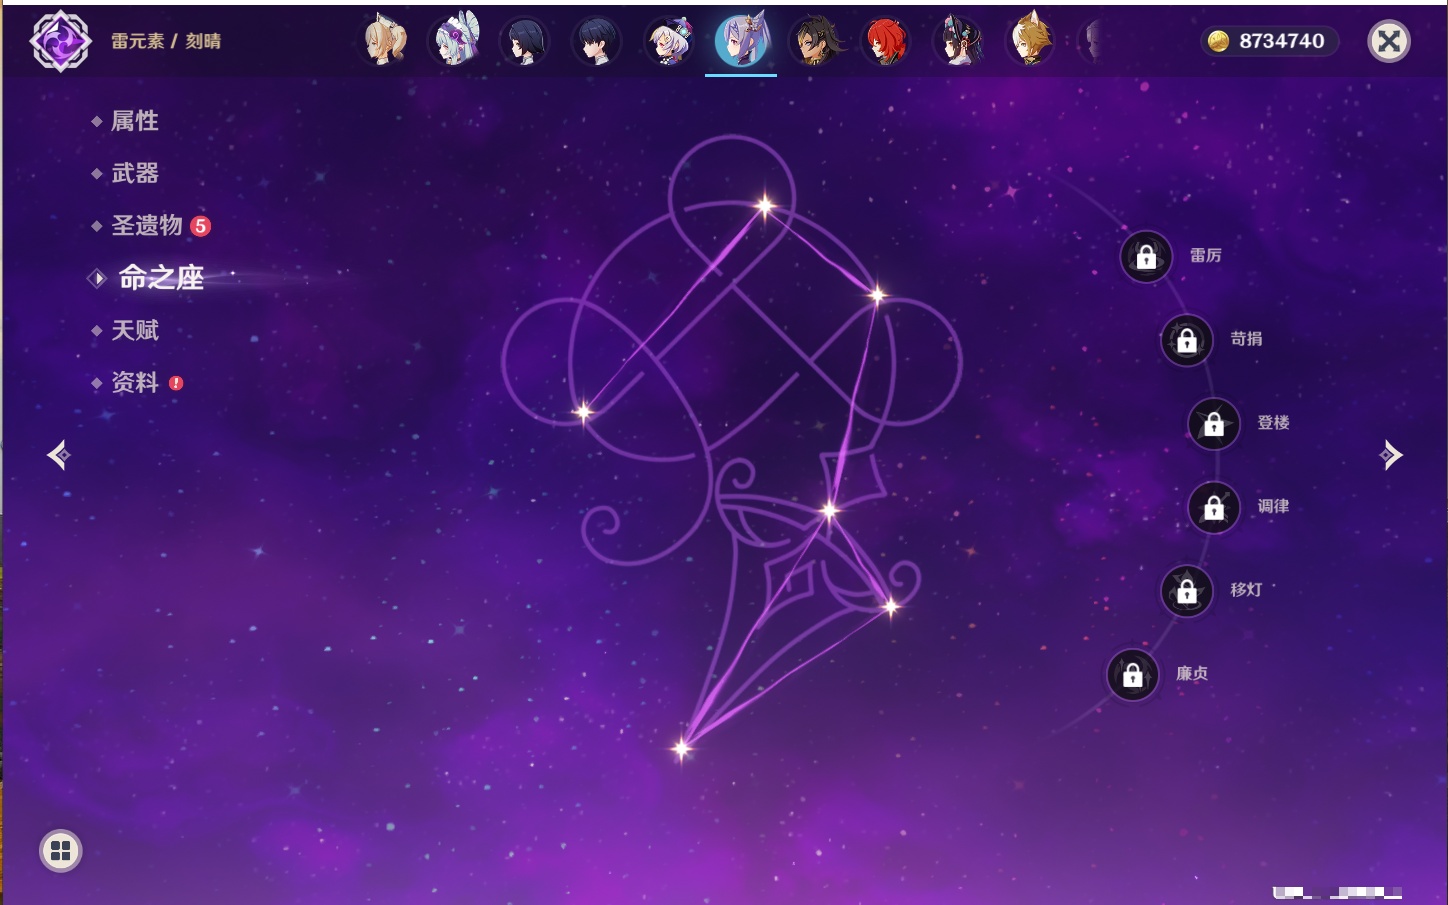1448x905 pixels.
Task: Open the 资料 profile page
Action: pos(134,382)
